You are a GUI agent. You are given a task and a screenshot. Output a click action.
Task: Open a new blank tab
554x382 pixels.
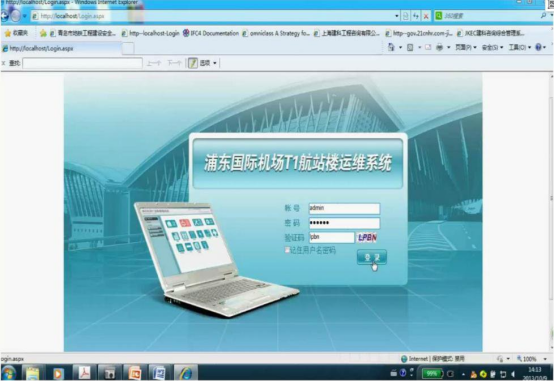coord(128,48)
